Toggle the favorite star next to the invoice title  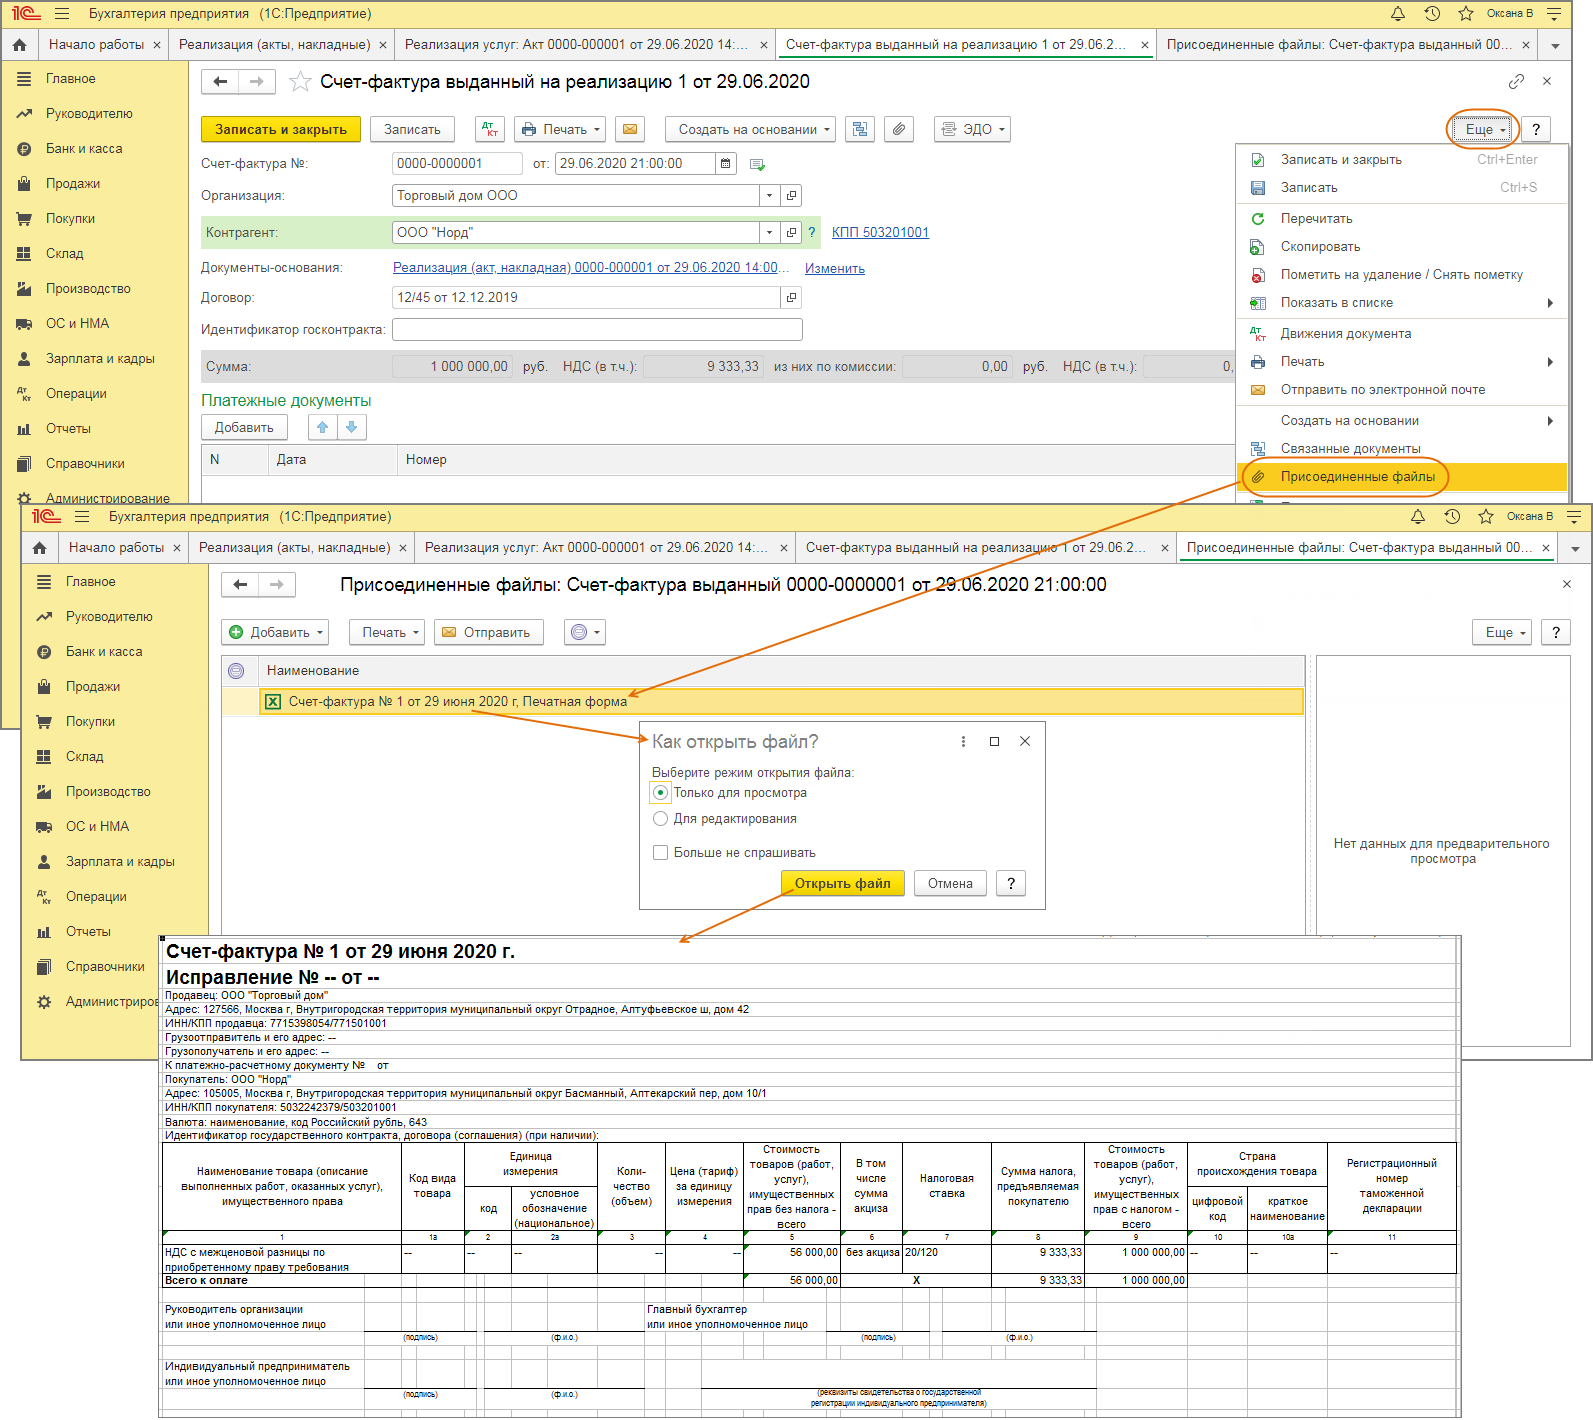pyautogui.click(x=299, y=82)
